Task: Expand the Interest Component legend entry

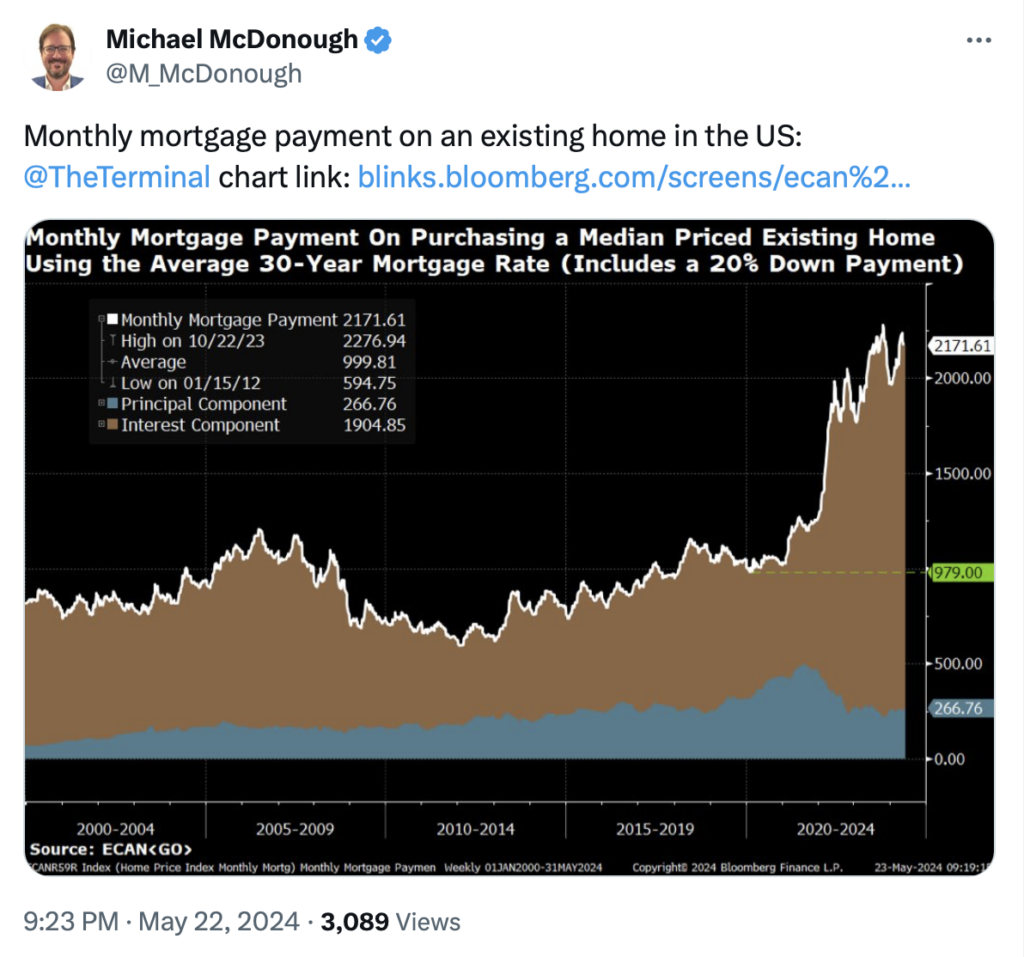Action: pyautogui.click(x=101, y=425)
